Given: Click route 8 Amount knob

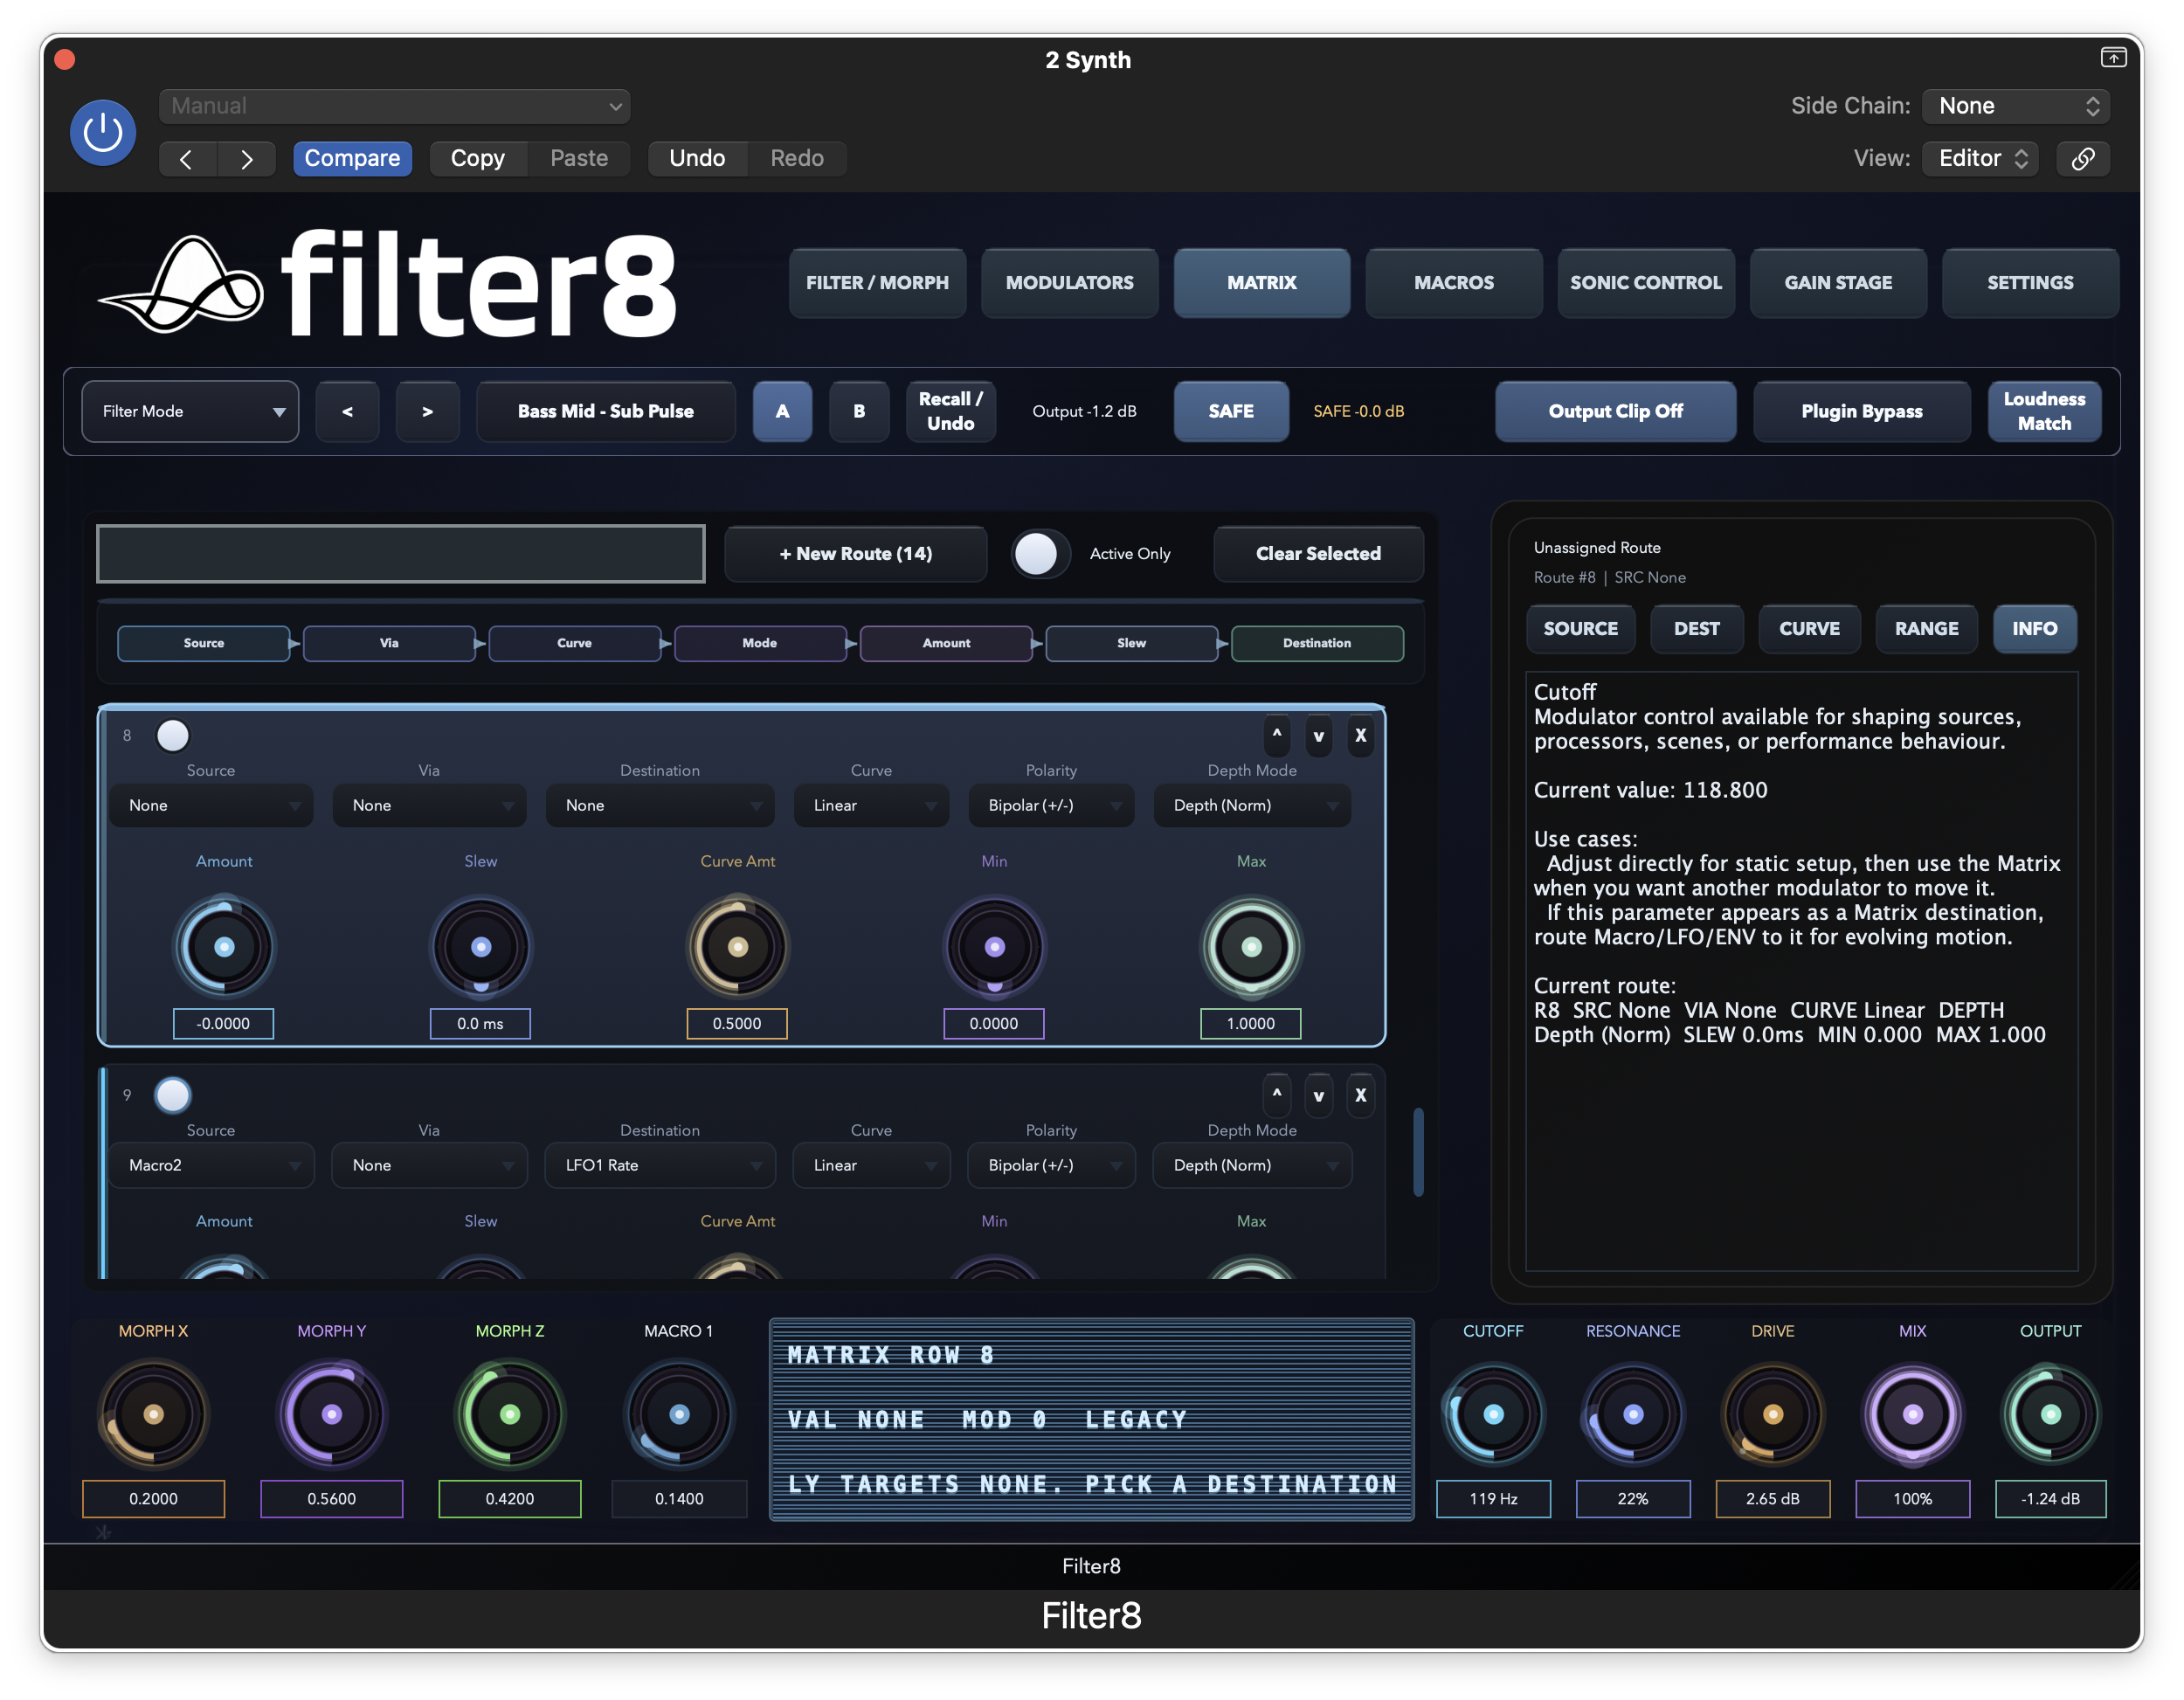Looking at the screenshot, I should point(224,947).
